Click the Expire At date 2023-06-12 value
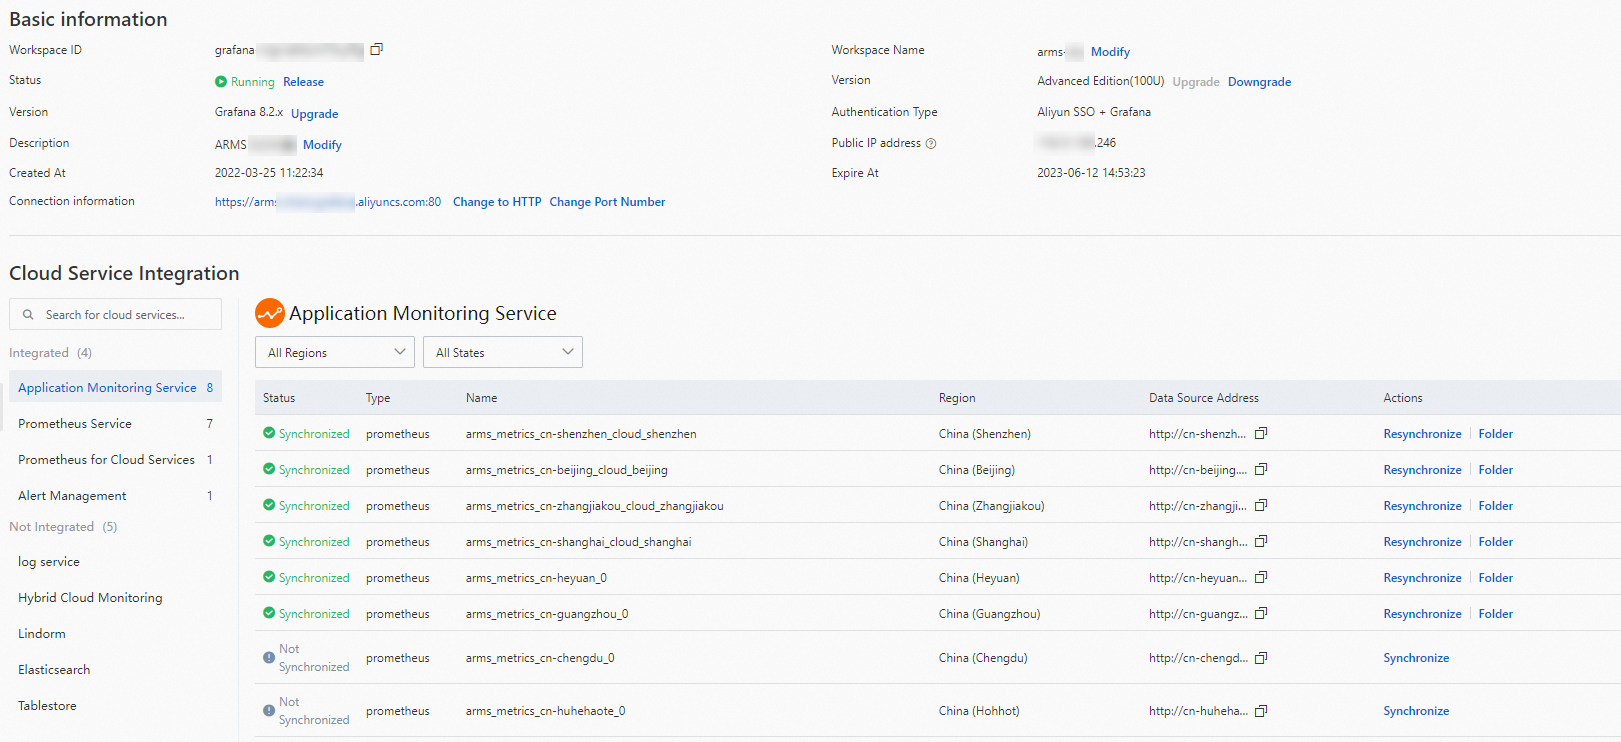This screenshot has height=742, width=1621. (1091, 173)
